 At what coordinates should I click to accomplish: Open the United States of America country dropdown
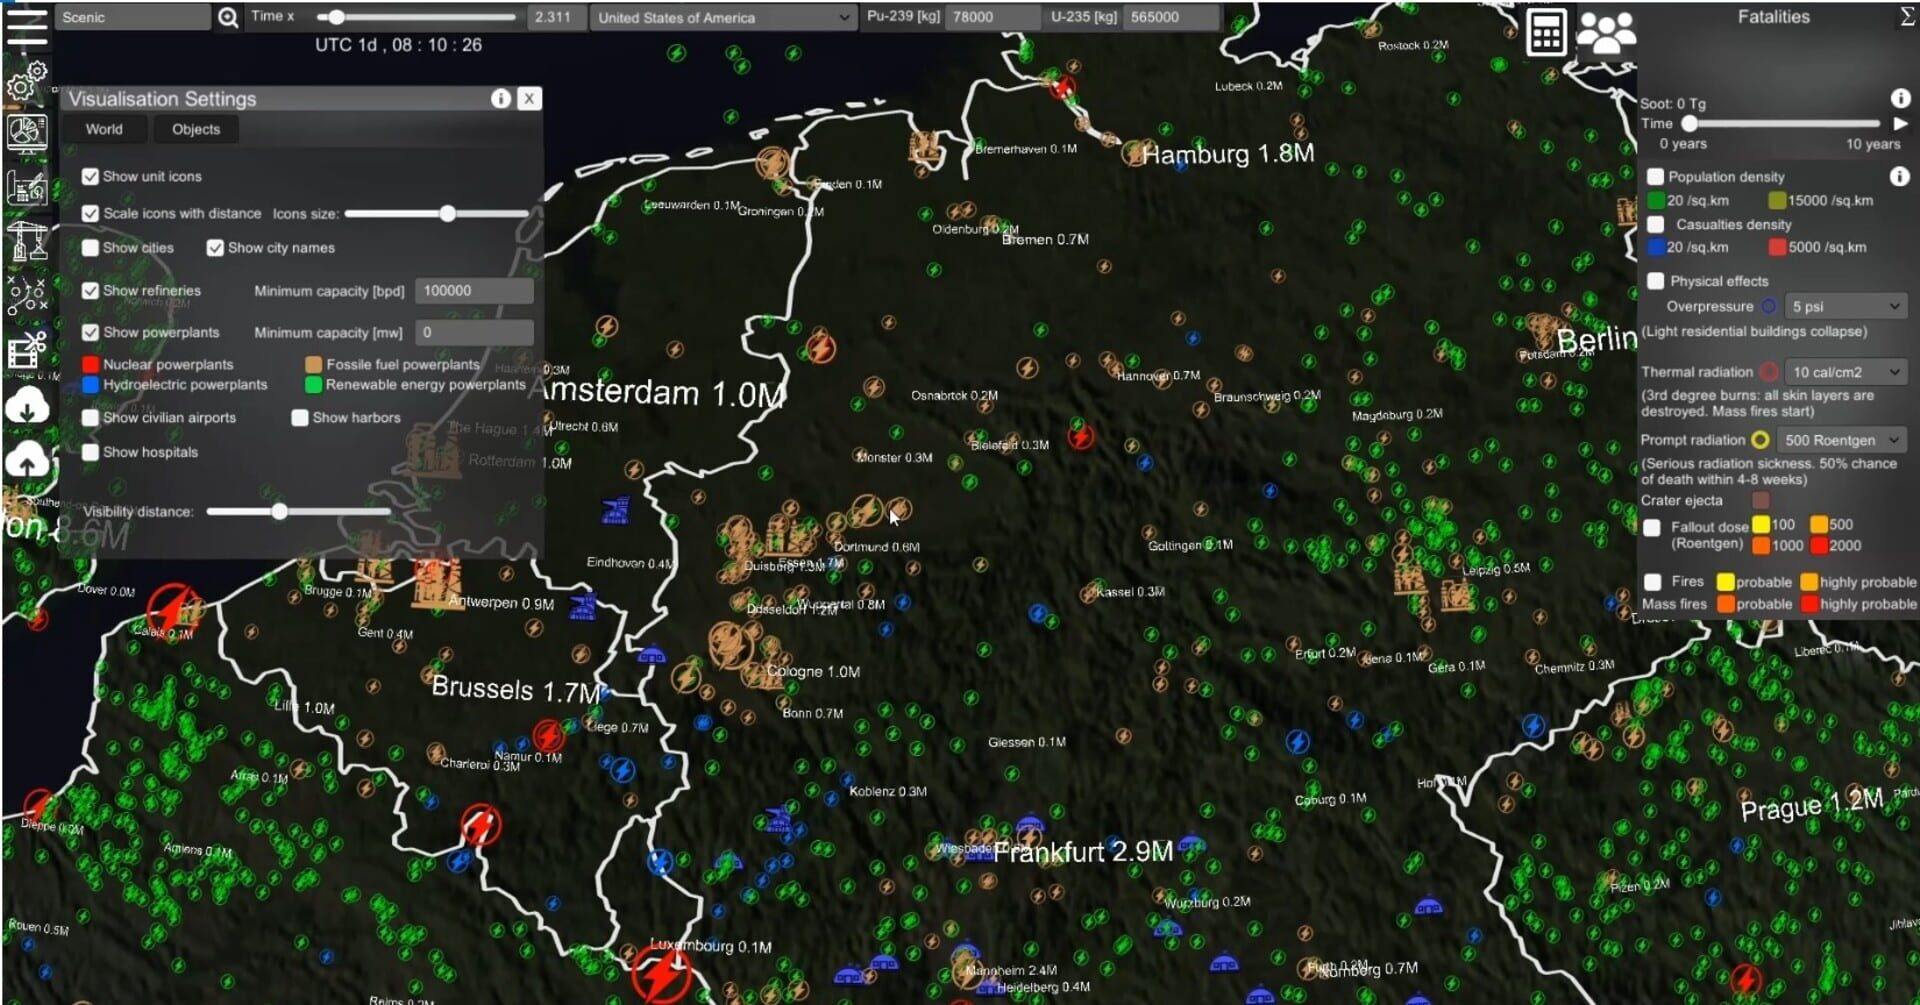[x=722, y=17]
